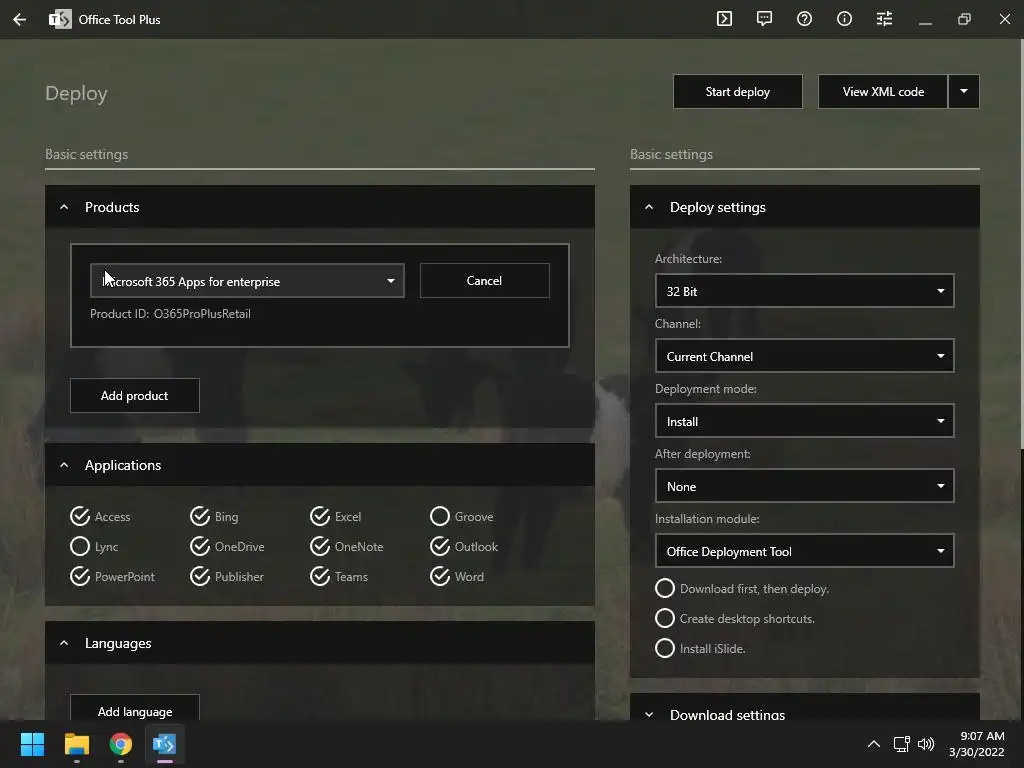Image resolution: width=1024 pixels, height=768 pixels.
Task: Cancel the product selection
Action: 485,281
